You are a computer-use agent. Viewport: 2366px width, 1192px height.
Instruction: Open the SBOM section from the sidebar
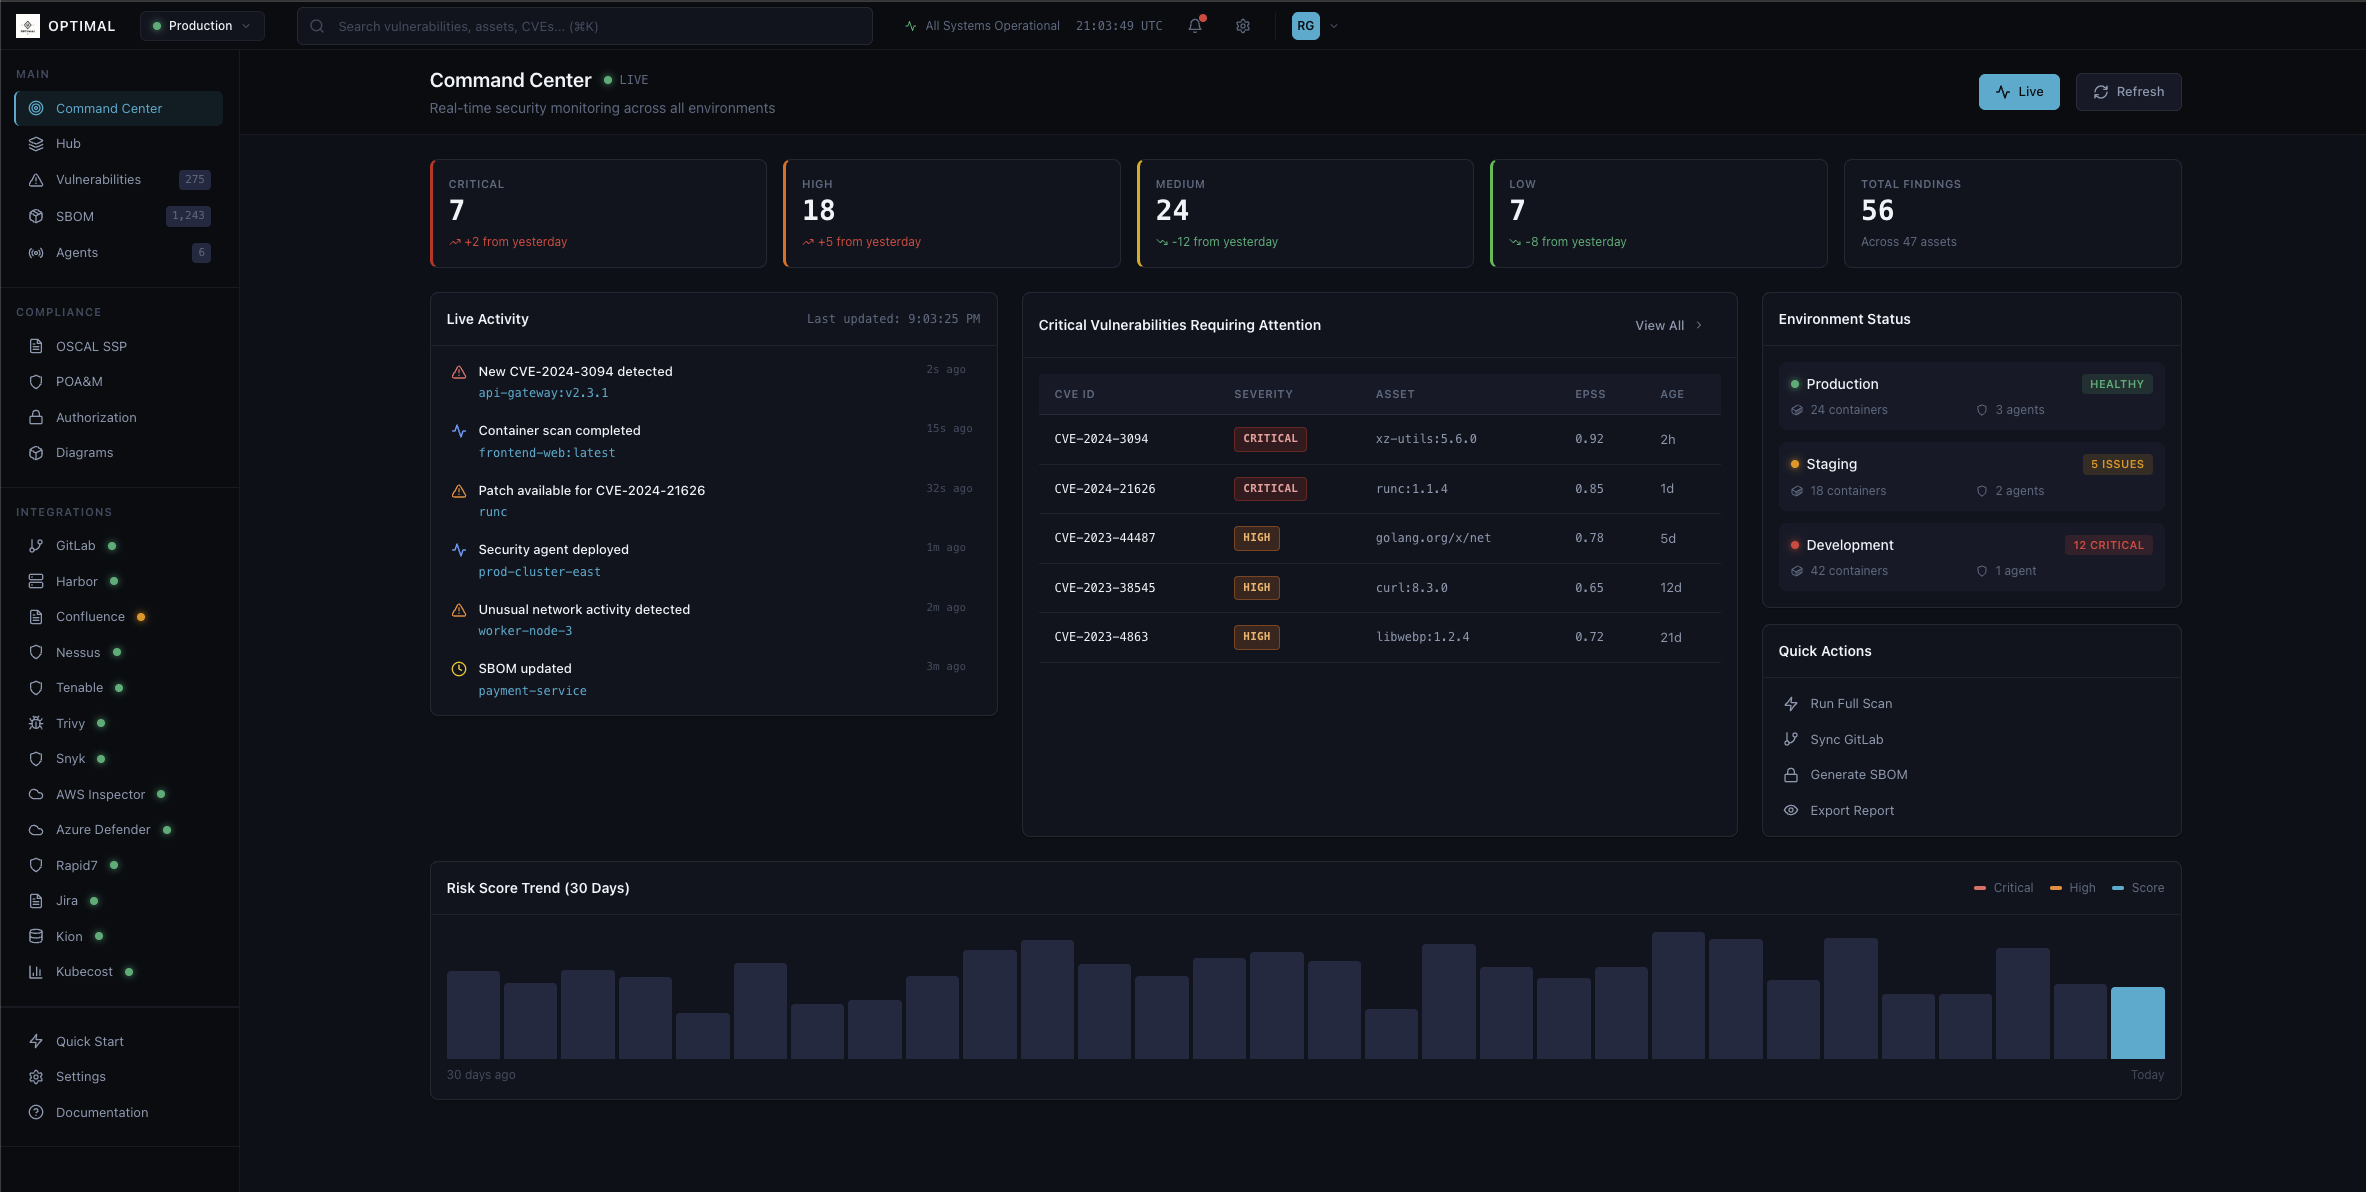point(35,216)
